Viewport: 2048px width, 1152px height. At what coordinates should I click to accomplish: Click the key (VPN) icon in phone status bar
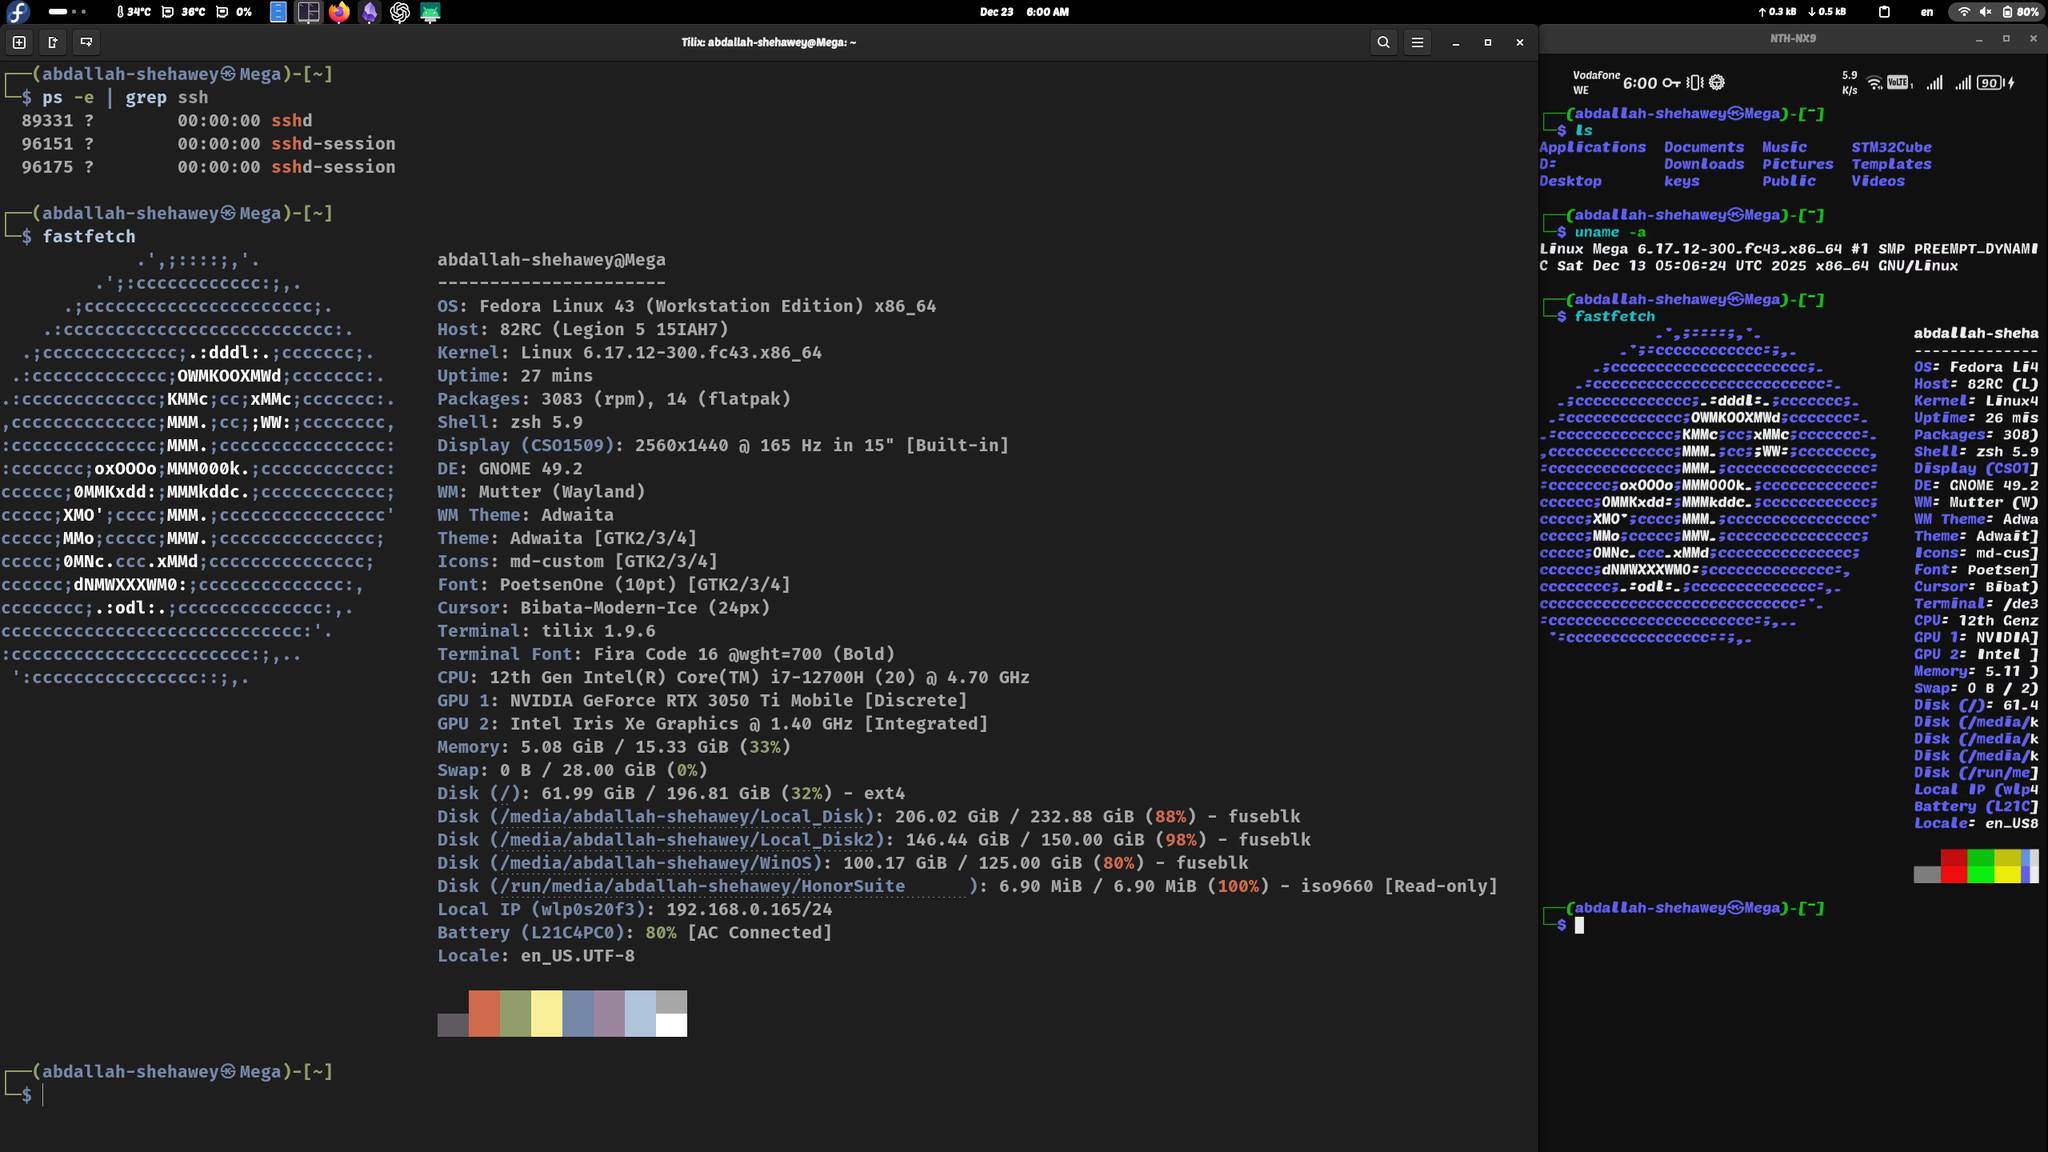pos(1671,83)
